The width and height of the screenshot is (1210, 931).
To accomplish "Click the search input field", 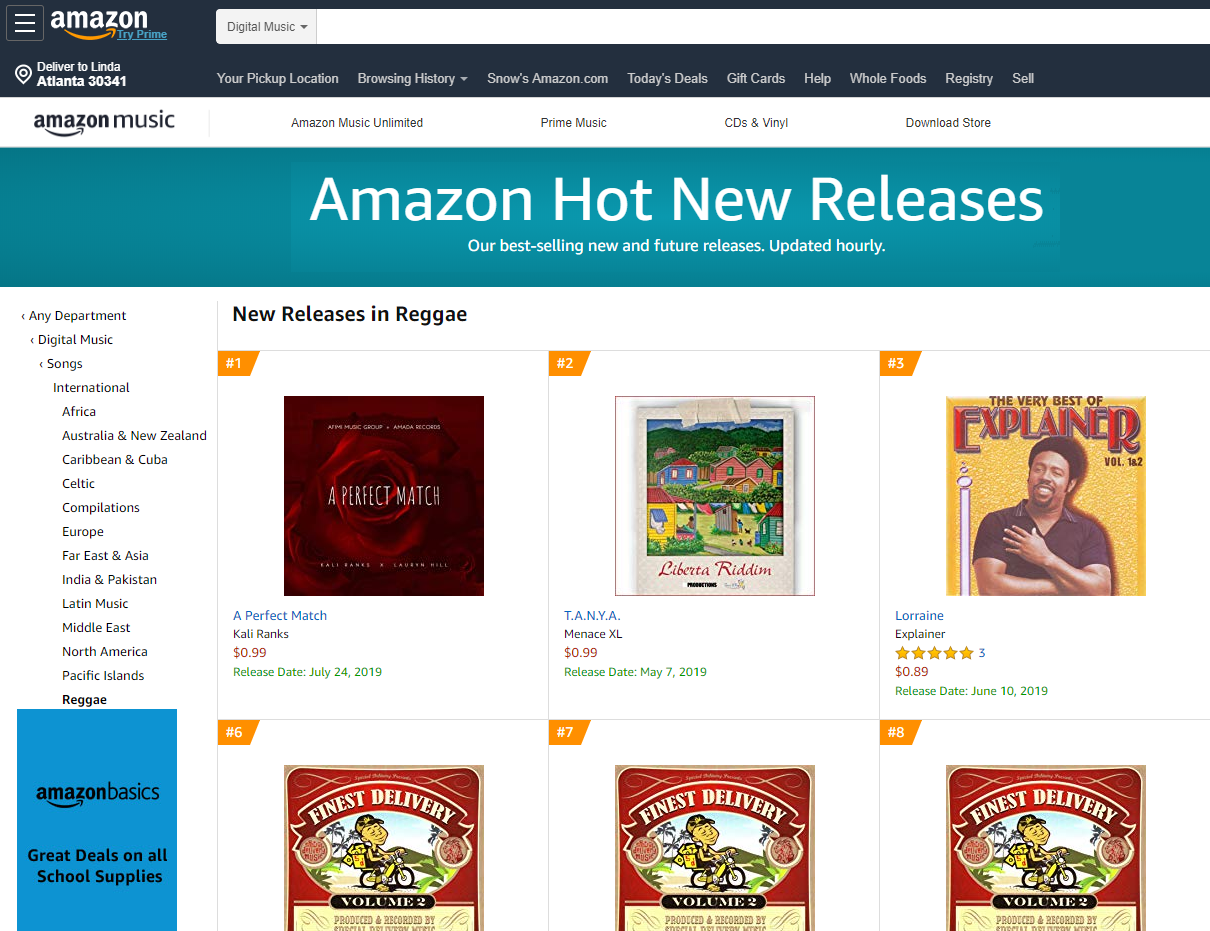I will click(763, 27).
